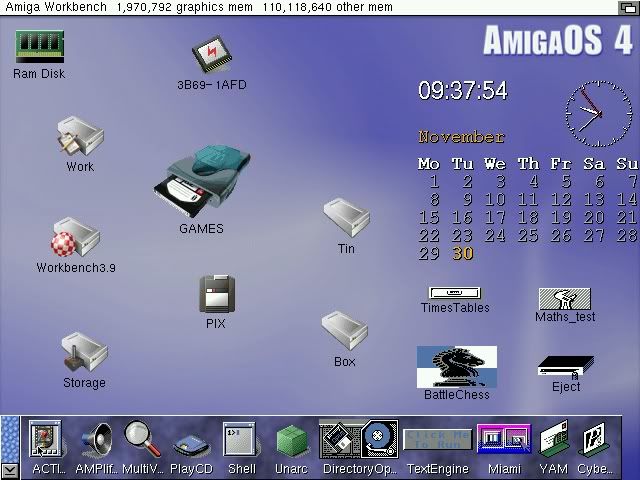This screenshot has width=640, height=480.
Task: Click the digital clock reading 09:37:54
Action: (x=462, y=90)
